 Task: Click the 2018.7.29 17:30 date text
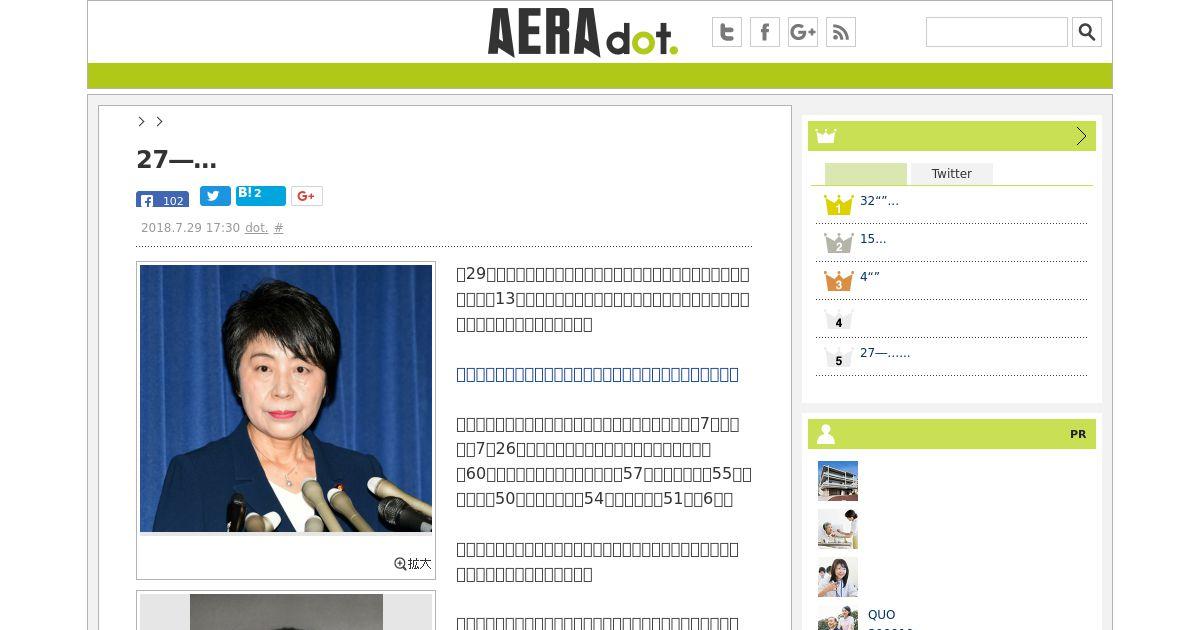click(x=190, y=228)
